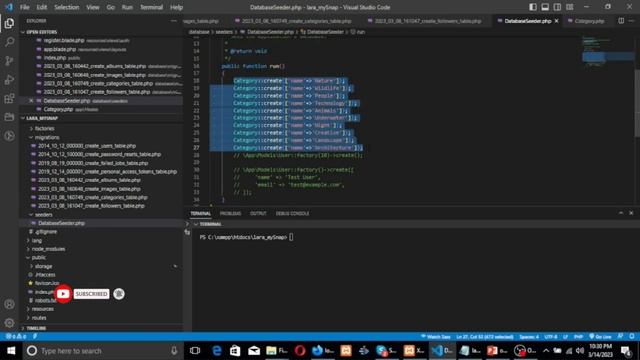Expand the resources folder

tap(42, 309)
